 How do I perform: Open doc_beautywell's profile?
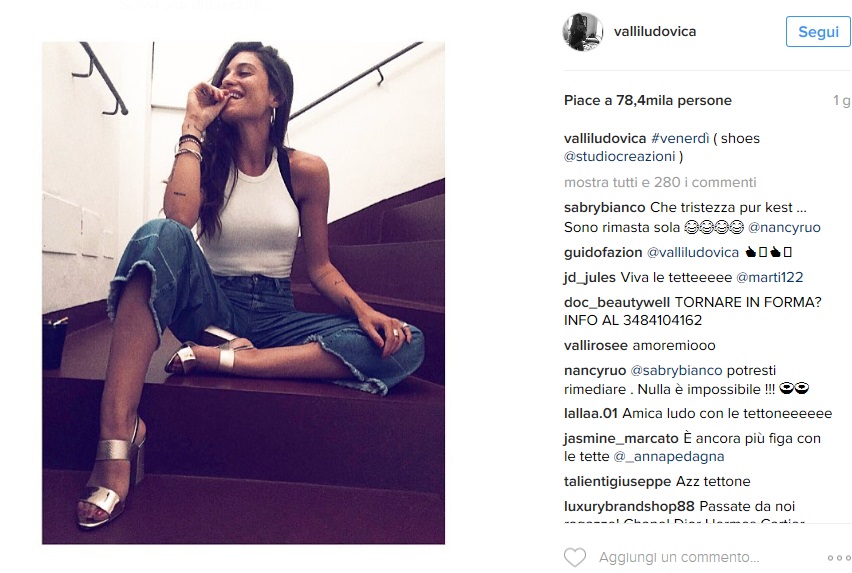pos(617,303)
